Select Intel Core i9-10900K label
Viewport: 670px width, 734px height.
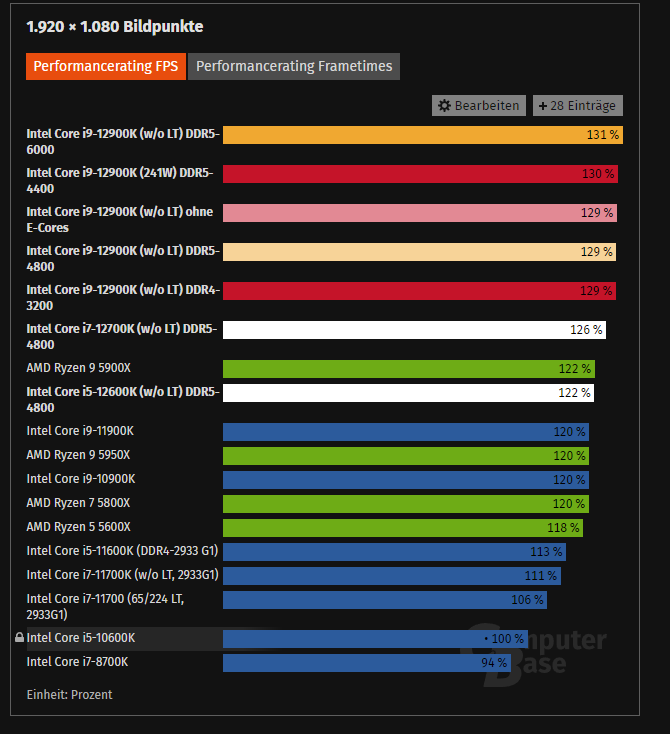81,479
